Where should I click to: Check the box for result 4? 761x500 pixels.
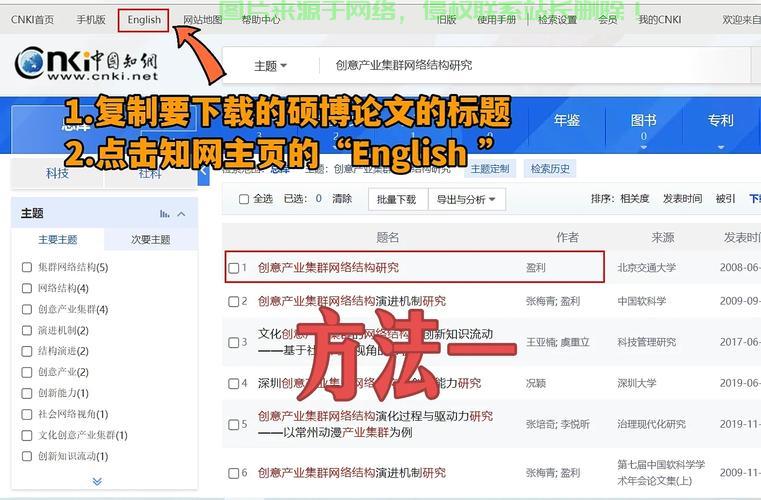click(233, 383)
